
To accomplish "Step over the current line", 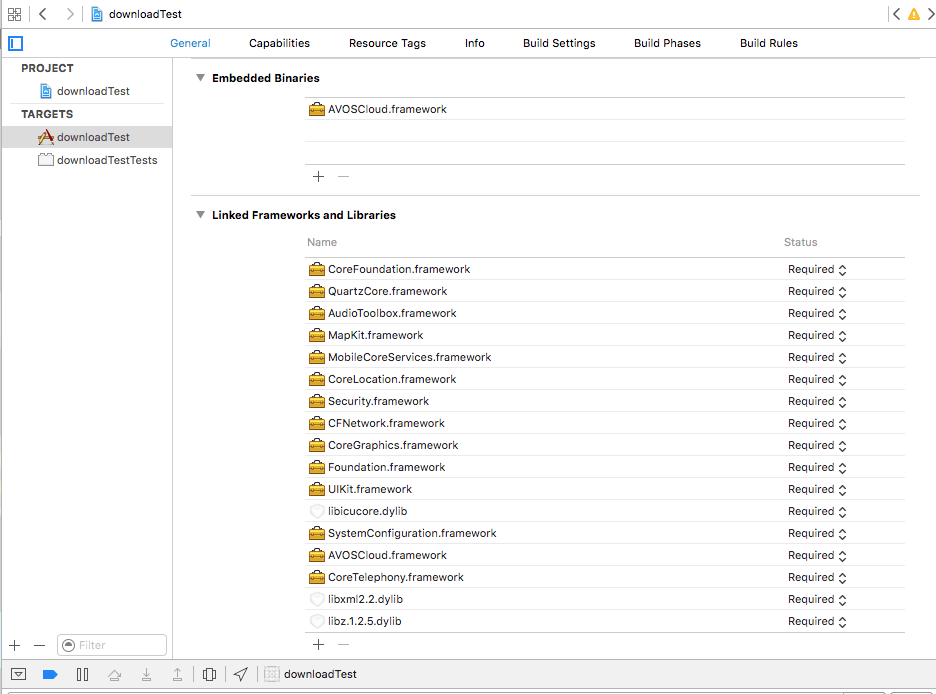I will pyautogui.click(x=115, y=674).
